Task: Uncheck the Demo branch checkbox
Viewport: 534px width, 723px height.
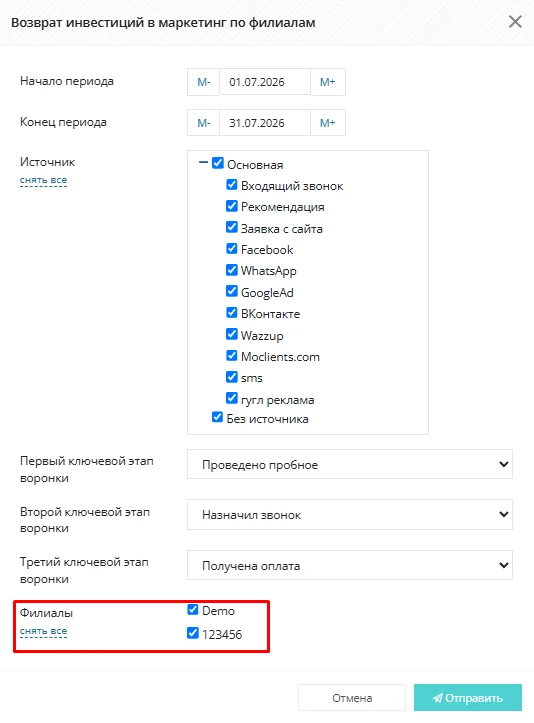Action: tap(193, 610)
